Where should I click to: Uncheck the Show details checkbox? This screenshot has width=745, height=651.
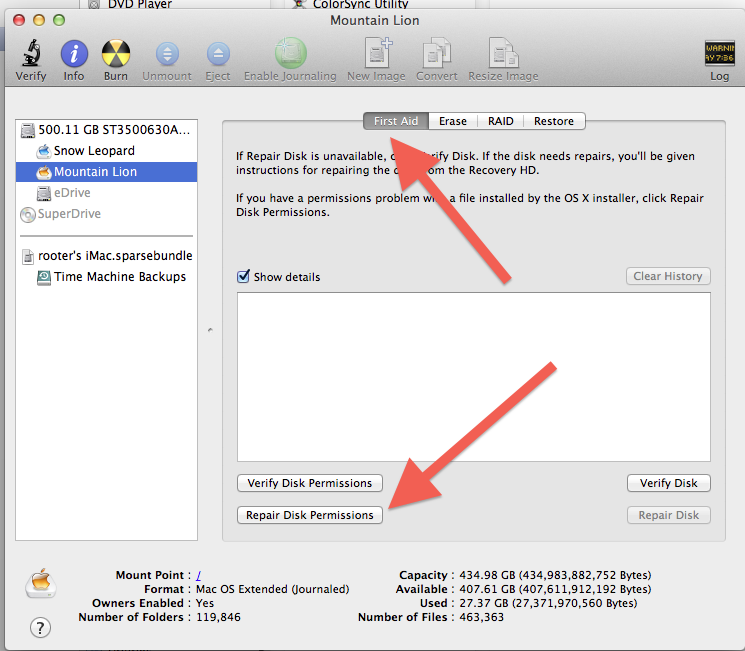pos(243,276)
